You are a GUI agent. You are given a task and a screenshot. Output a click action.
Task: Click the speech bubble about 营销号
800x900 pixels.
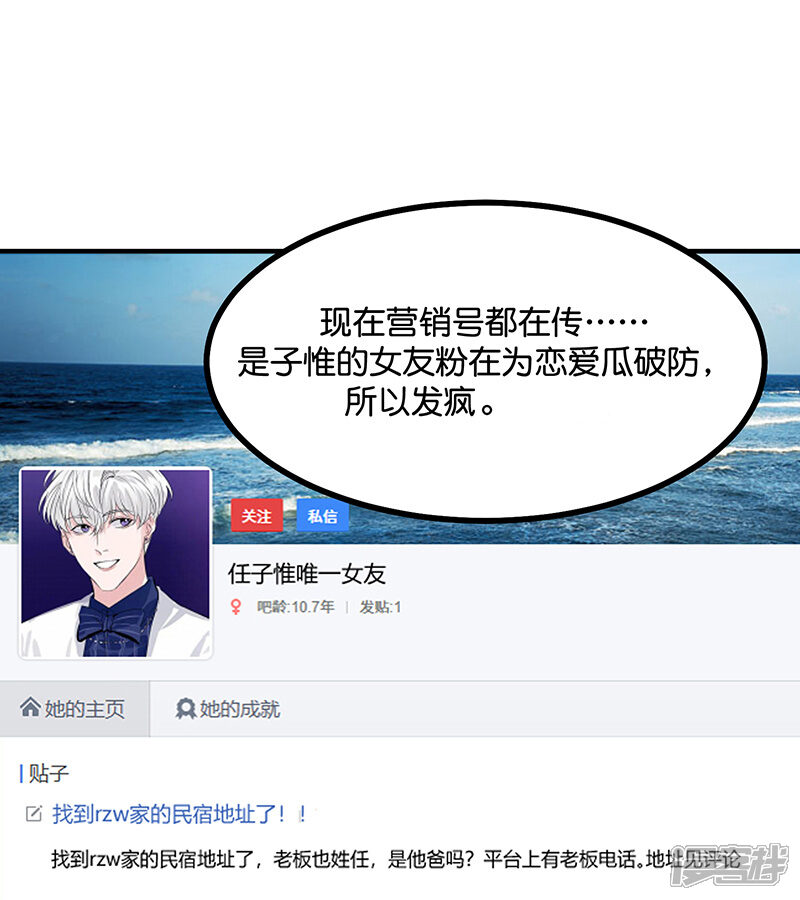click(485, 362)
